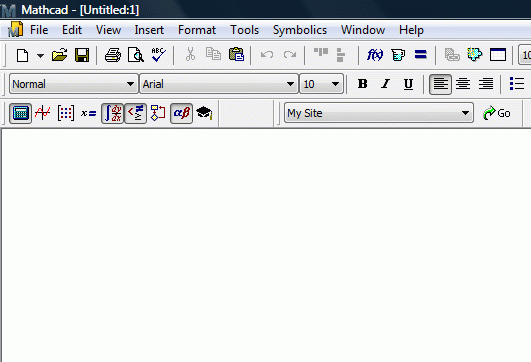531x362 pixels.
Task: Set text alignment to right
Action: 486,84
